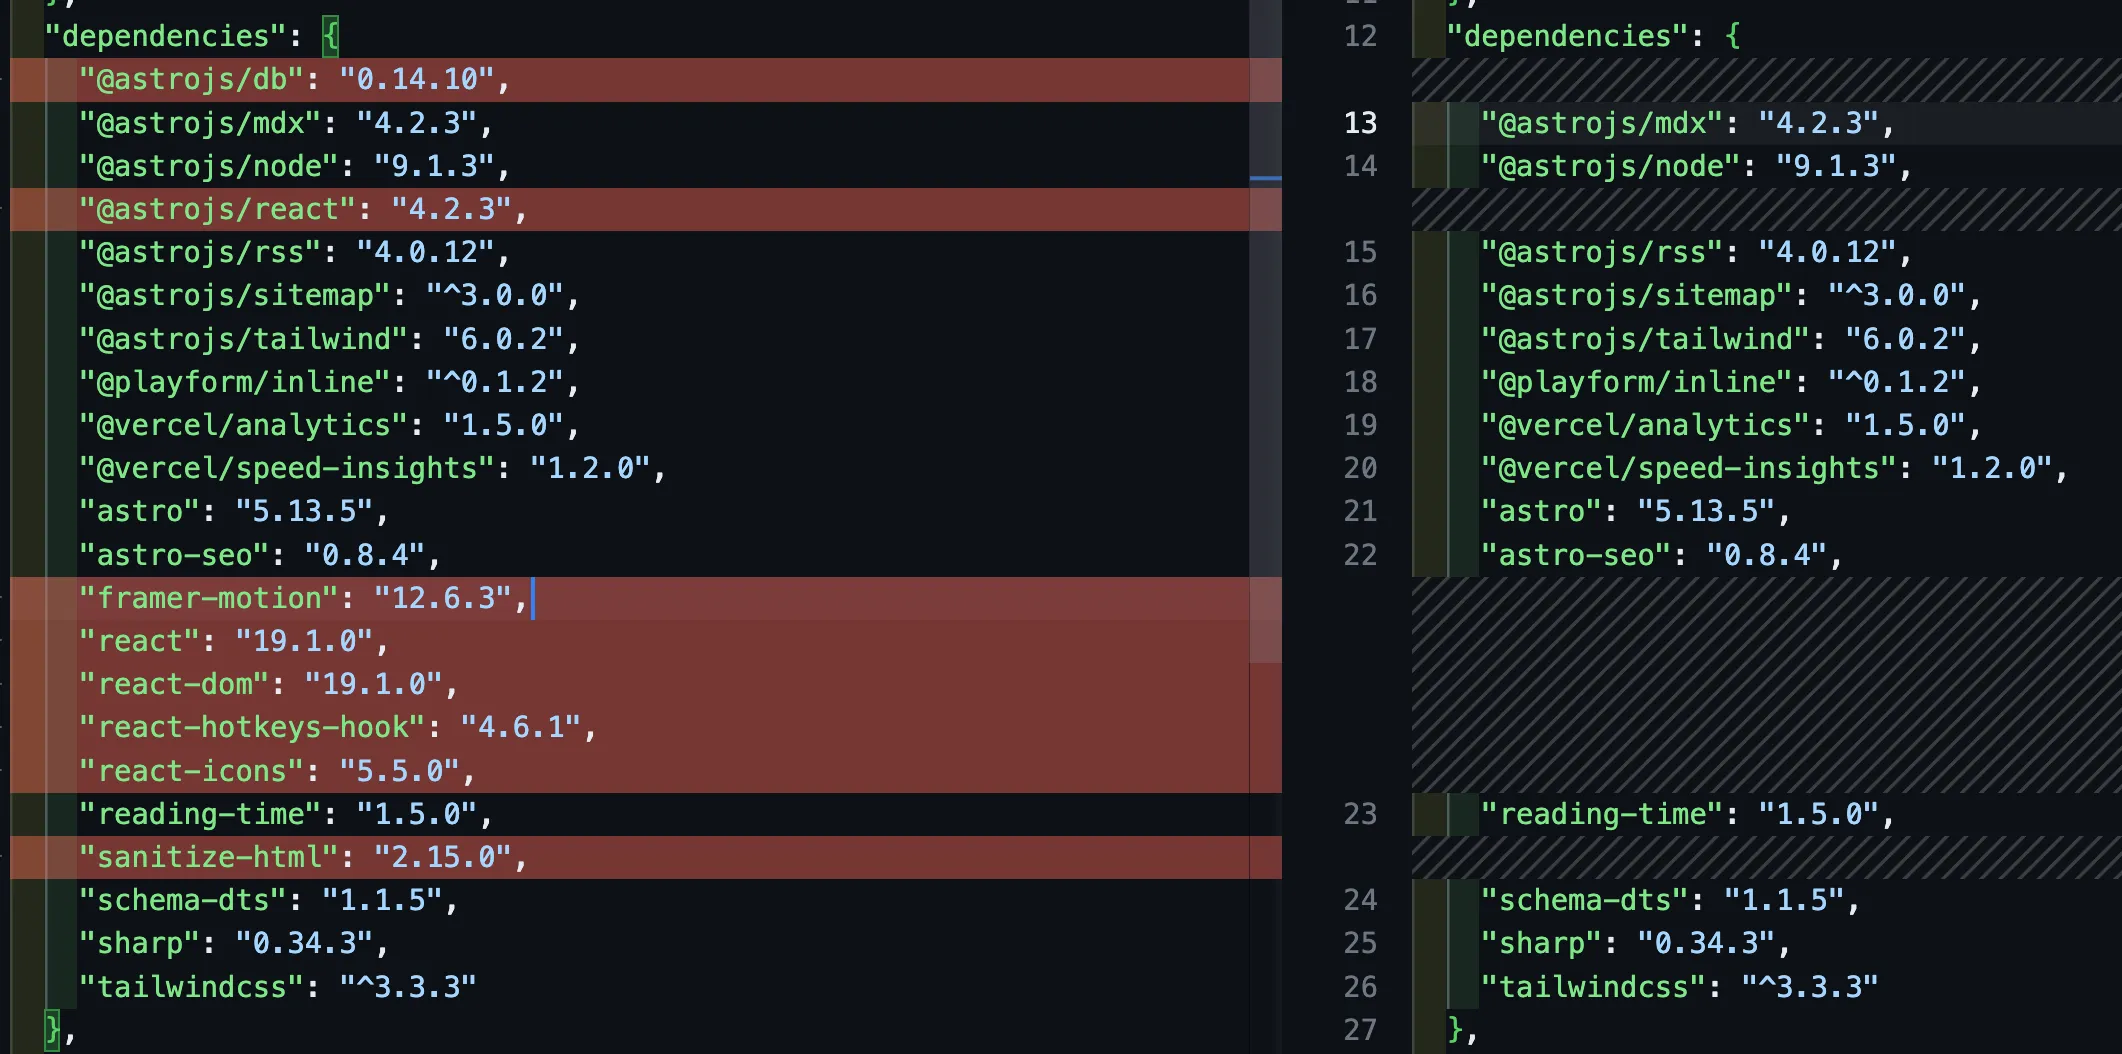Click line number 18 in the gutter

tap(1360, 382)
